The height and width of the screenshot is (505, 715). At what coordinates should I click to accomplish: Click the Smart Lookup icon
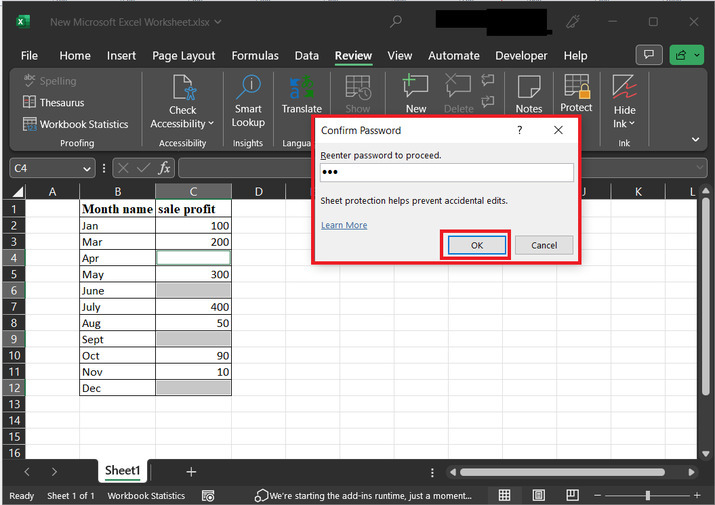[x=248, y=88]
